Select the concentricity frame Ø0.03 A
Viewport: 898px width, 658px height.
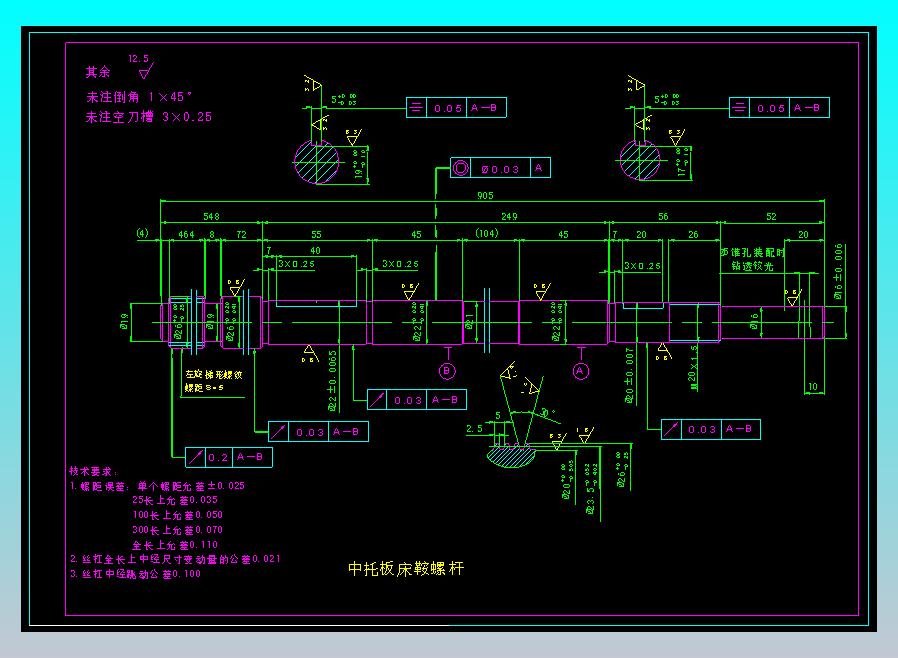(x=500, y=168)
